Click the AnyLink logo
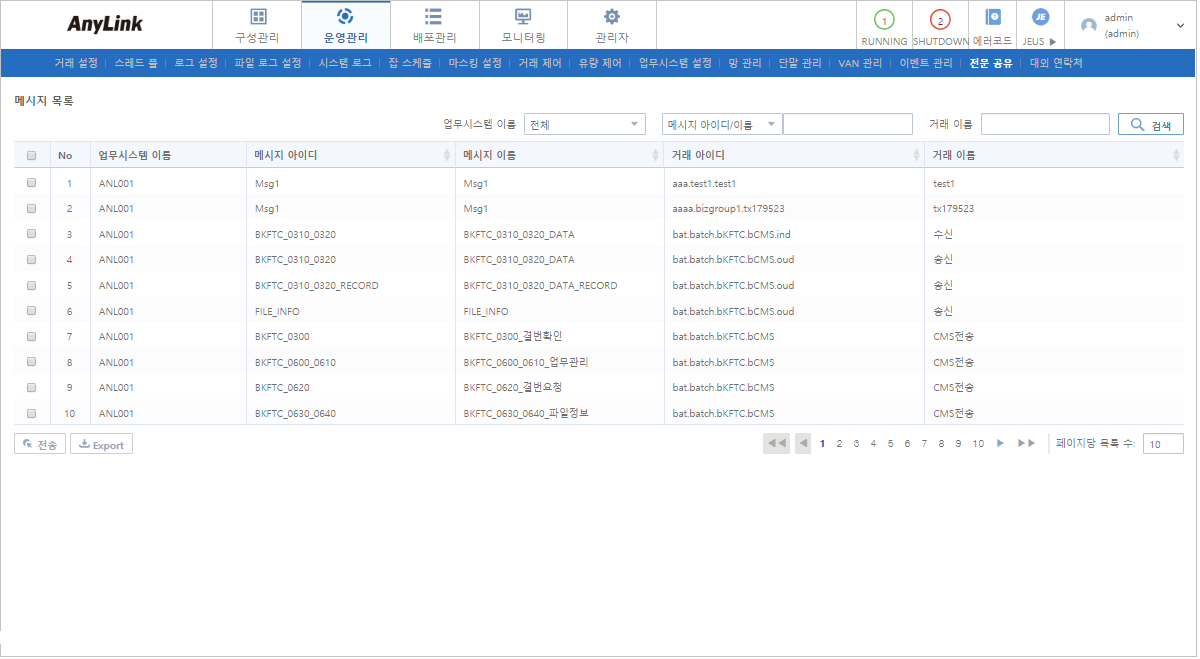The width and height of the screenshot is (1200, 659). 105,24
